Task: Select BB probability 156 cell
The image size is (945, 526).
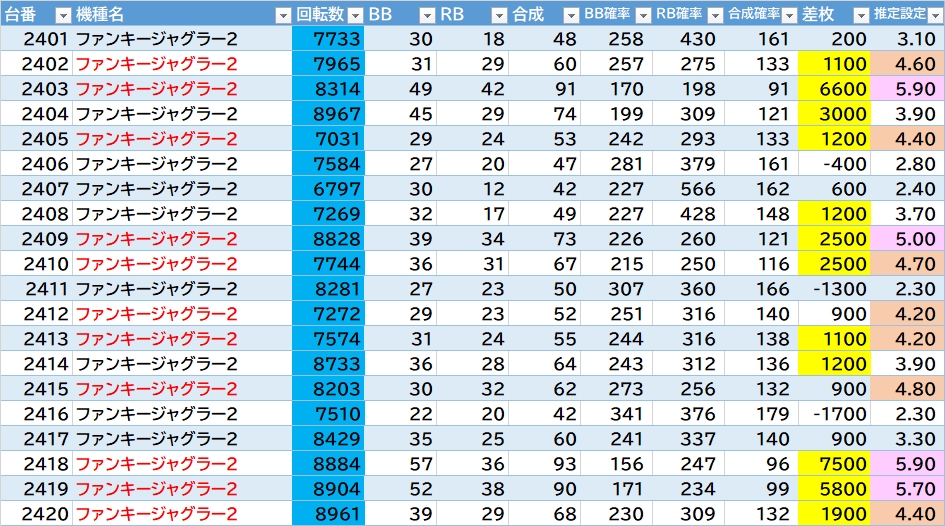Action: (x=617, y=463)
